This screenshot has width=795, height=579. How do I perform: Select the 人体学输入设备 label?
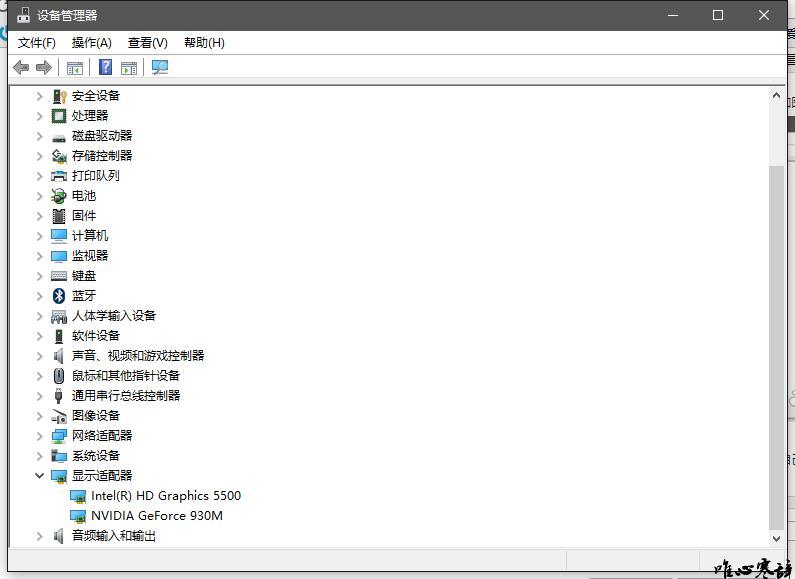(114, 316)
